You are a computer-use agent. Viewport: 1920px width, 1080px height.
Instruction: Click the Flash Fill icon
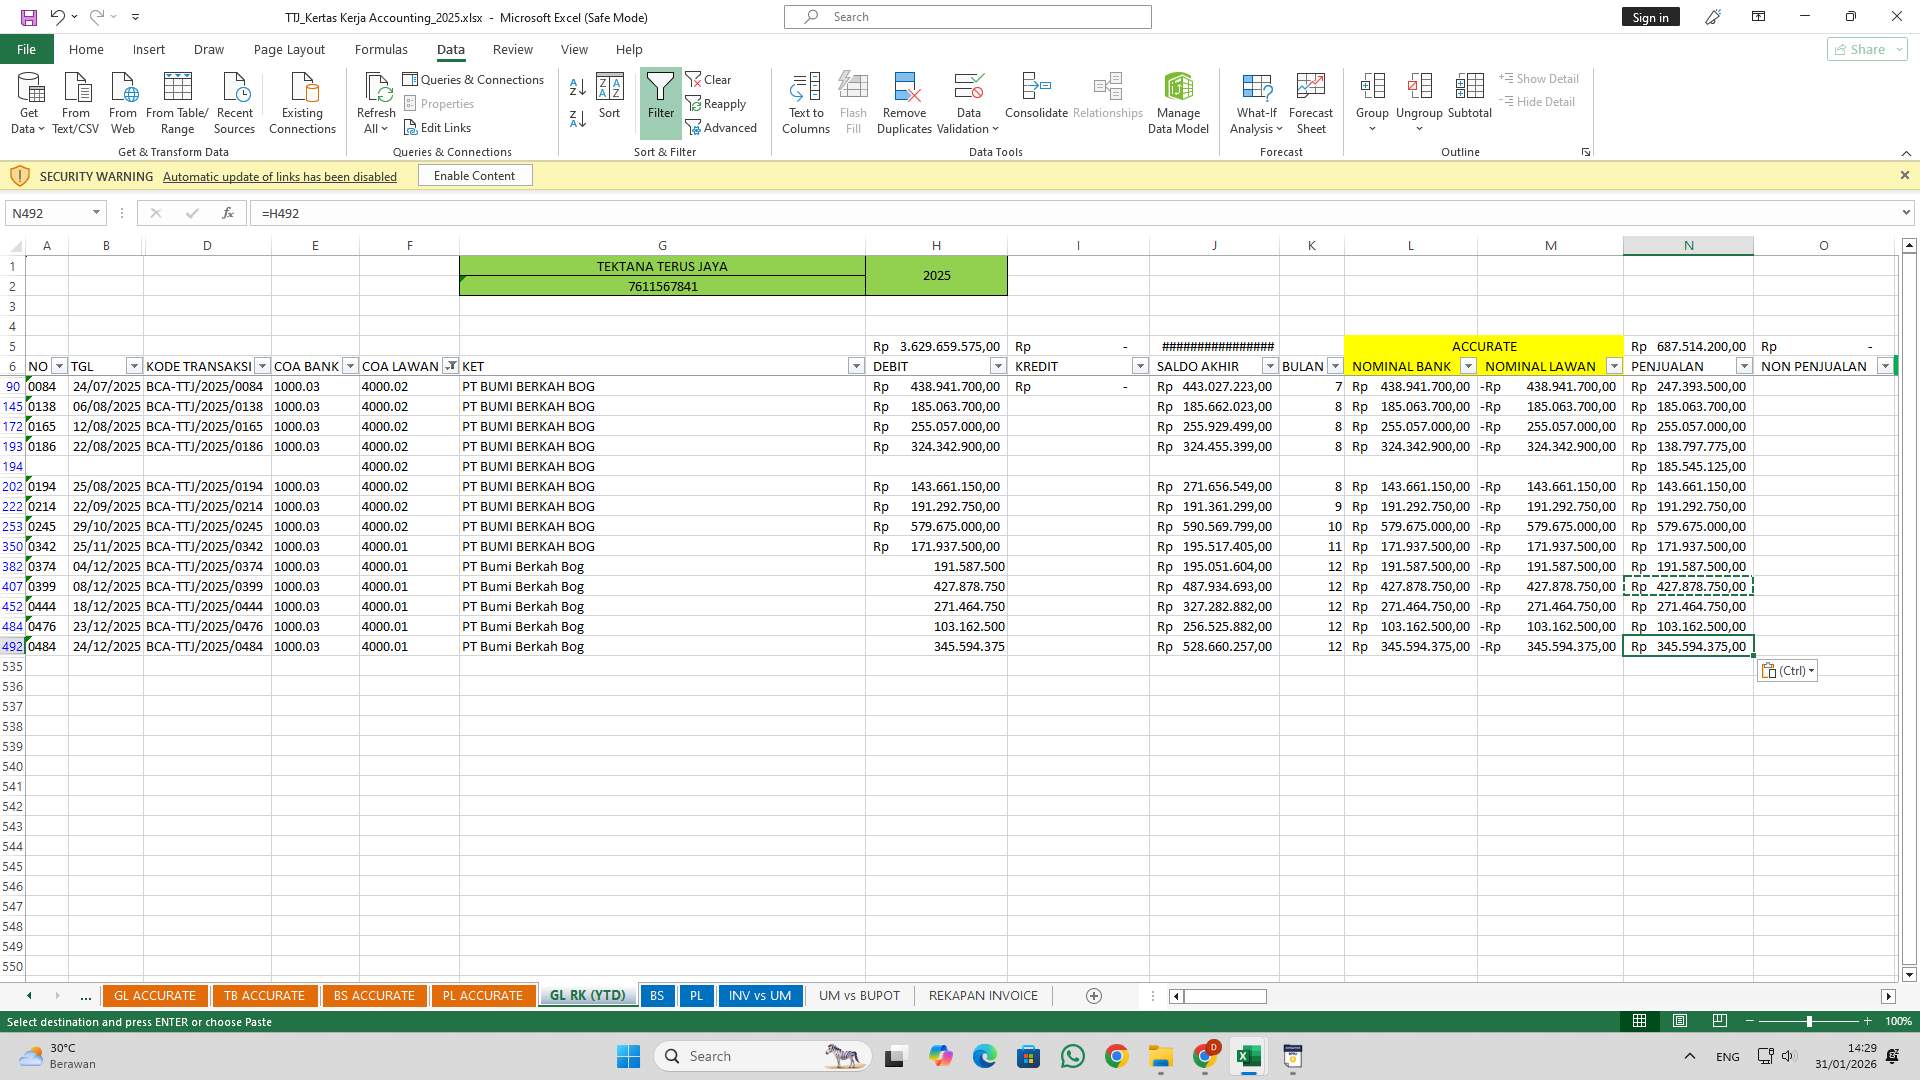coord(853,100)
